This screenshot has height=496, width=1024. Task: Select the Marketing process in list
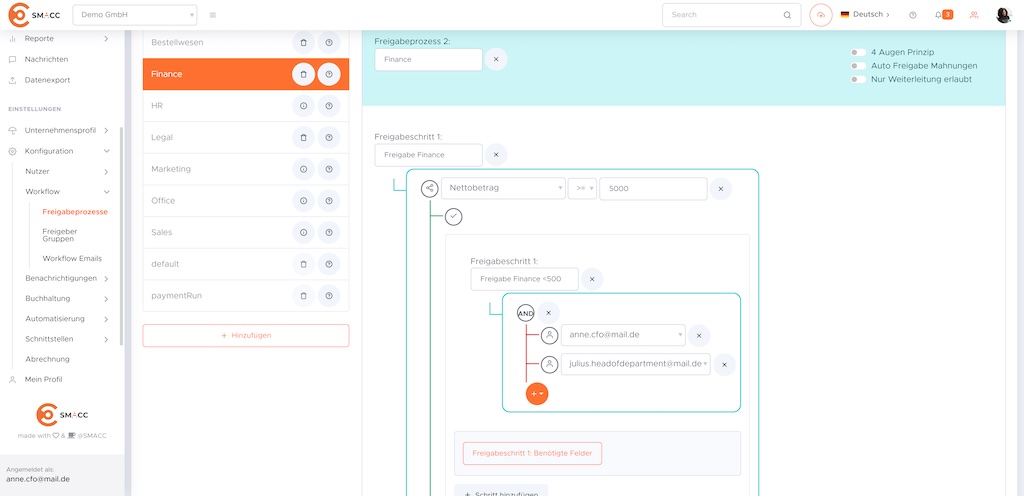coord(215,169)
